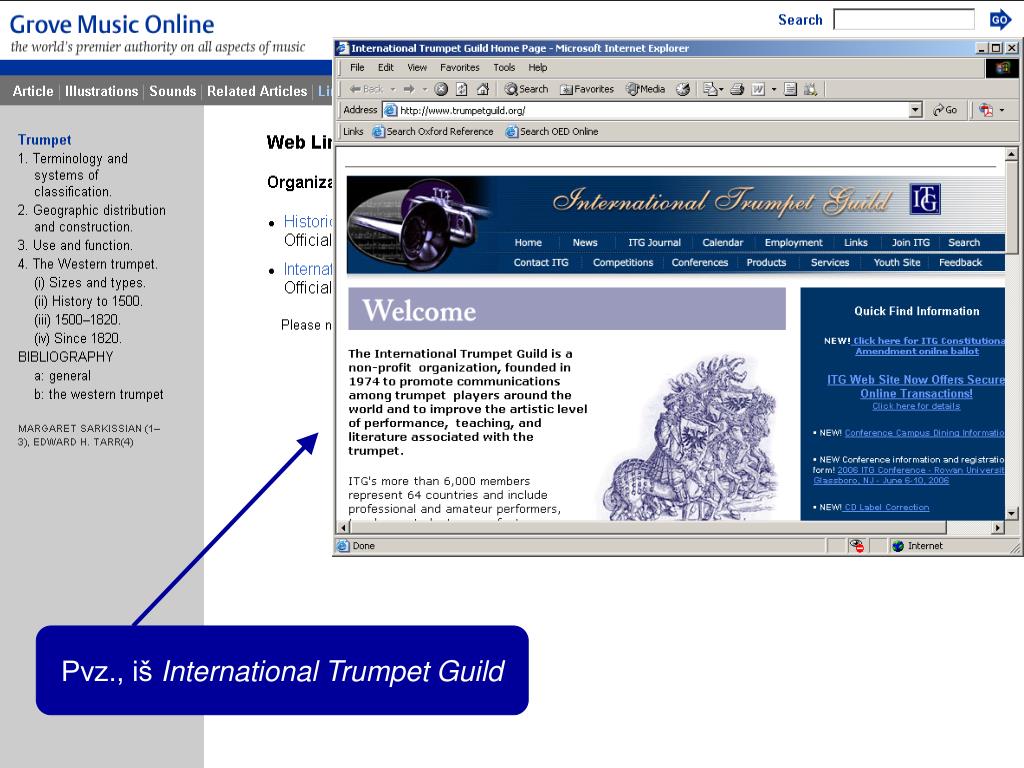1024x768 pixels.
Task: Click the Trumpet heading in Grove sidebar
Action: point(44,140)
